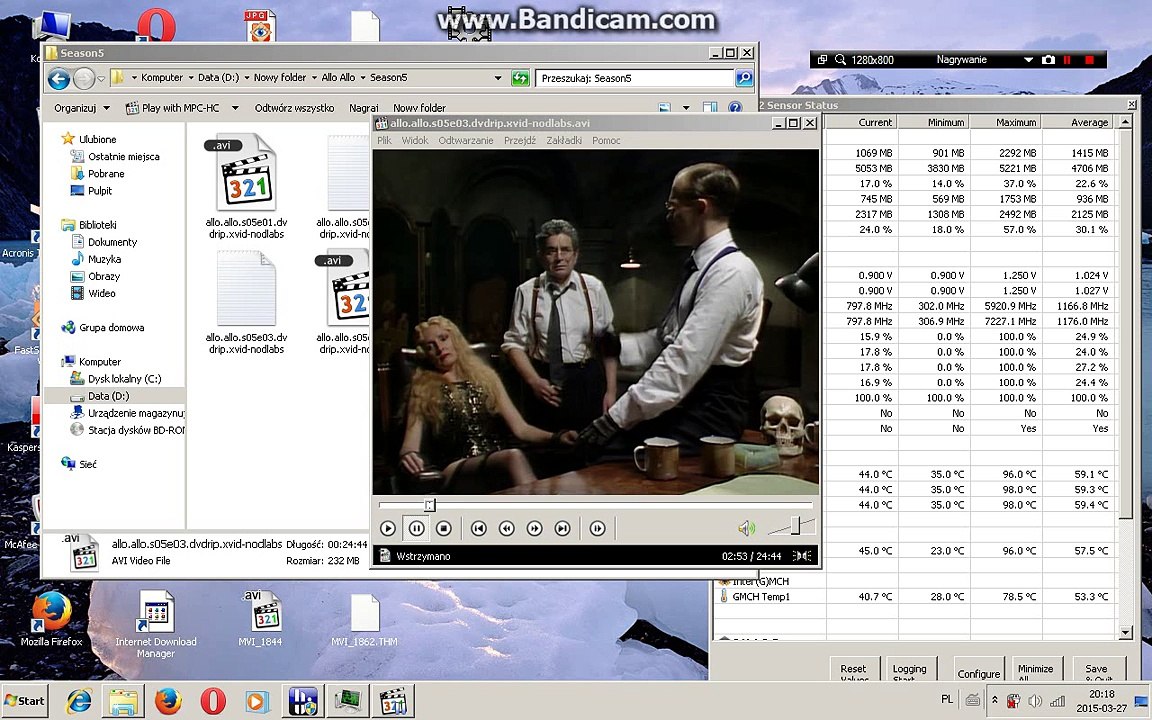Click the Bandicam screenshot camera icon
Screen dimensions: 1152x720
pyautogui.click(x=1048, y=60)
